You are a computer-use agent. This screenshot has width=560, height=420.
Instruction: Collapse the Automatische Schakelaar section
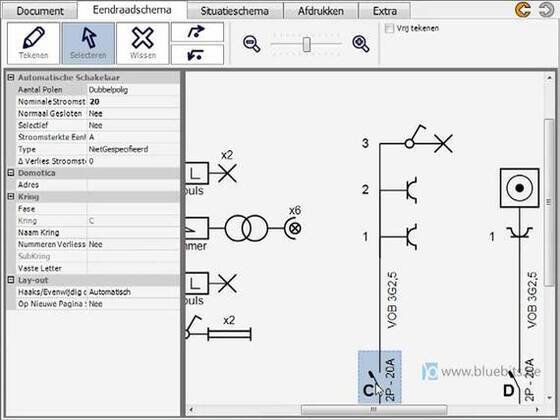(11, 77)
